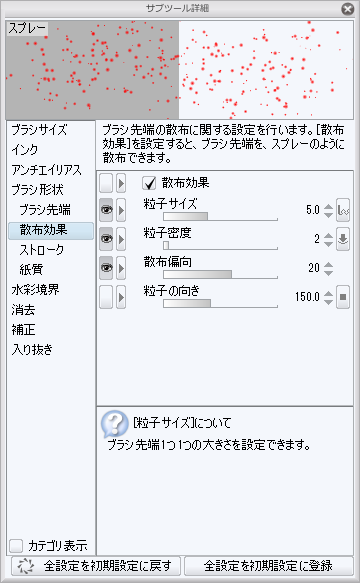Increase 粒子サイズ value with up arrow
Viewport: 360px width, 583px height.
[328, 206]
